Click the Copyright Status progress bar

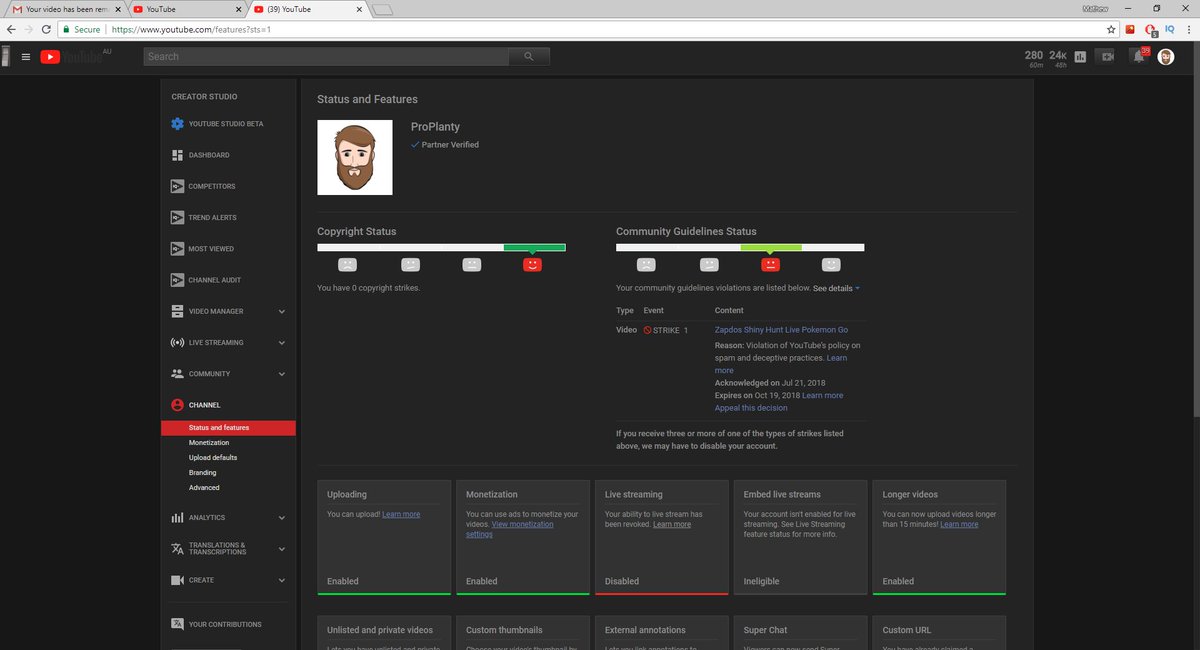point(441,247)
